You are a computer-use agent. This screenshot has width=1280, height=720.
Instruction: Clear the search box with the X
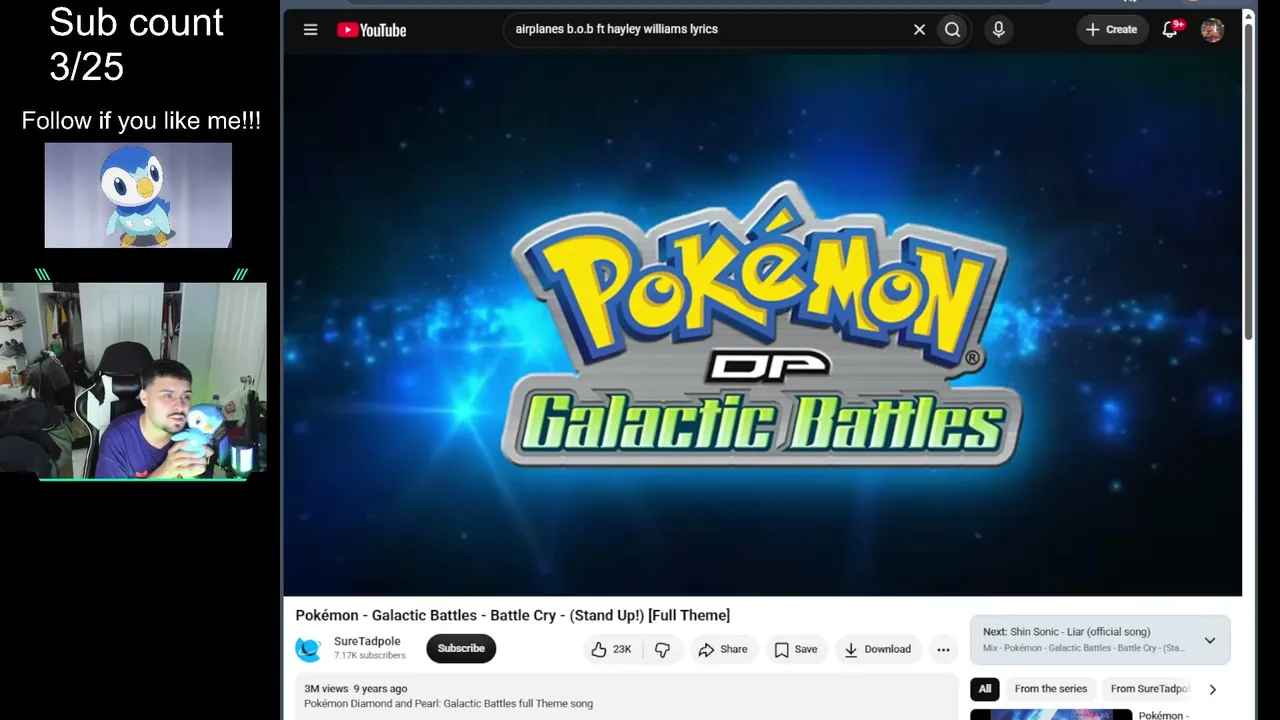coord(919,30)
